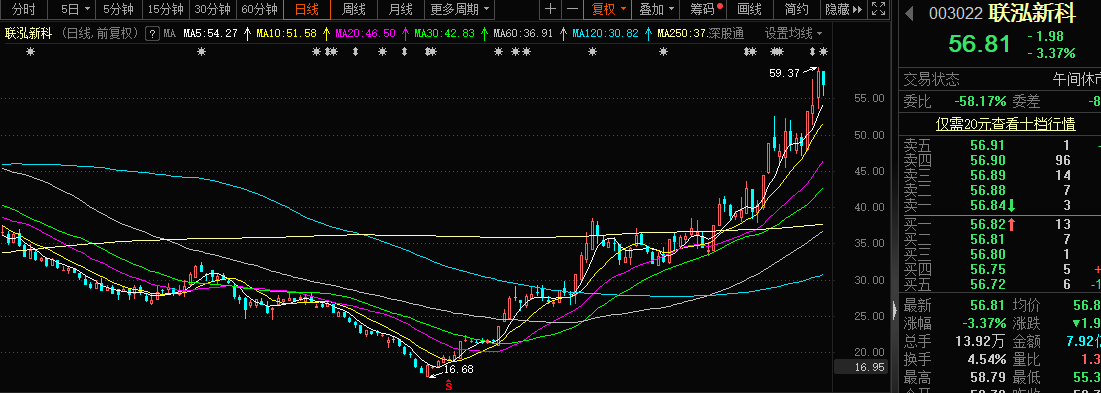Viewport: 1101px width, 393px height.
Task: Click the MA5 white moving average value
Action: coord(210,34)
